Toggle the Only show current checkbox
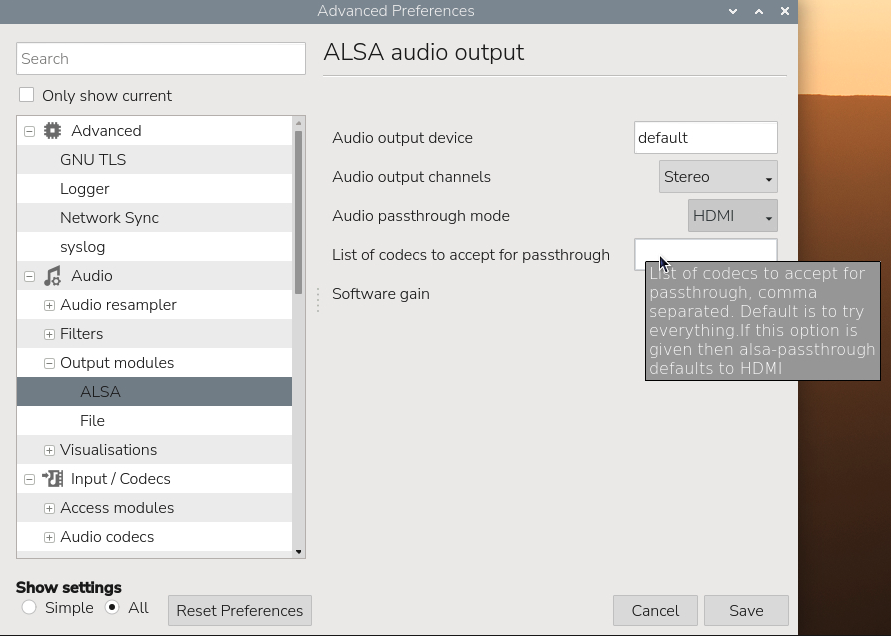 click(27, 95)
